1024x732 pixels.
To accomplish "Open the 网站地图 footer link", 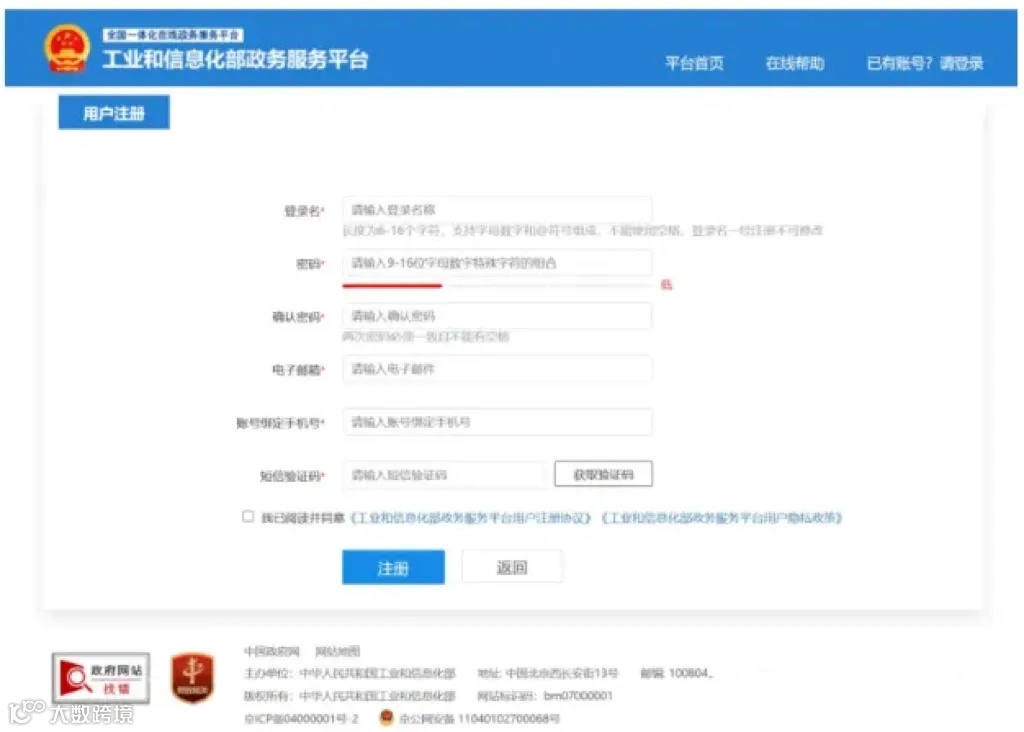I will [x=337, y=651].
